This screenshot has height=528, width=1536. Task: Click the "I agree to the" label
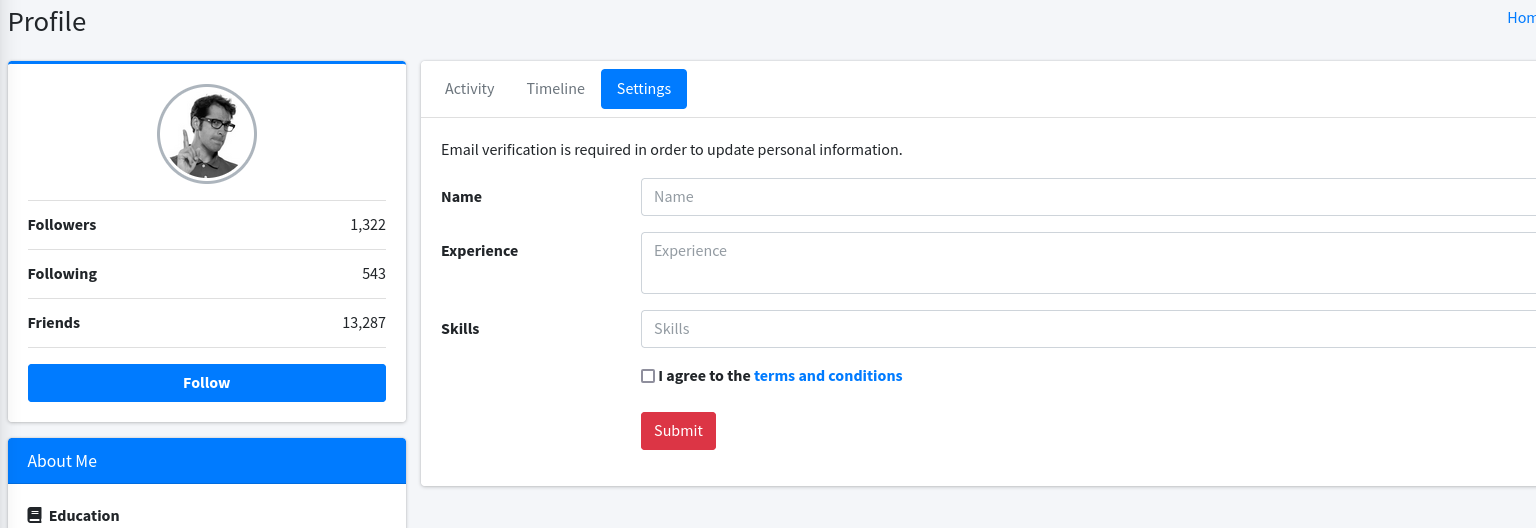[704, 376]
